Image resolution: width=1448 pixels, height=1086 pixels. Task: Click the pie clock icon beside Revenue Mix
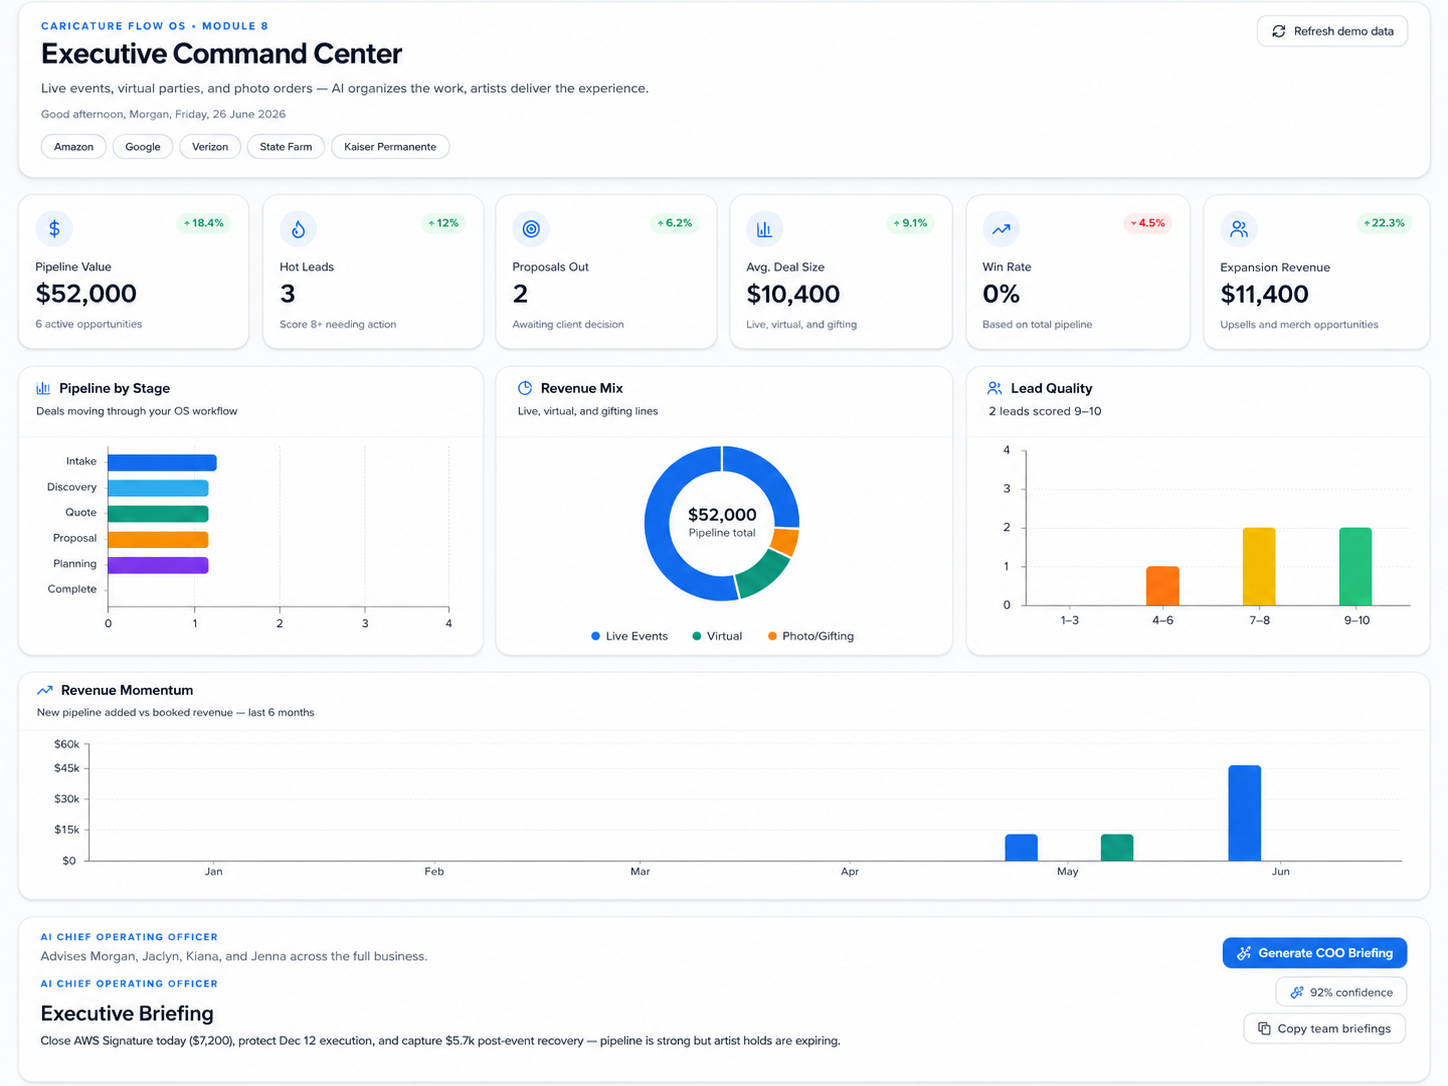(525, 388)
